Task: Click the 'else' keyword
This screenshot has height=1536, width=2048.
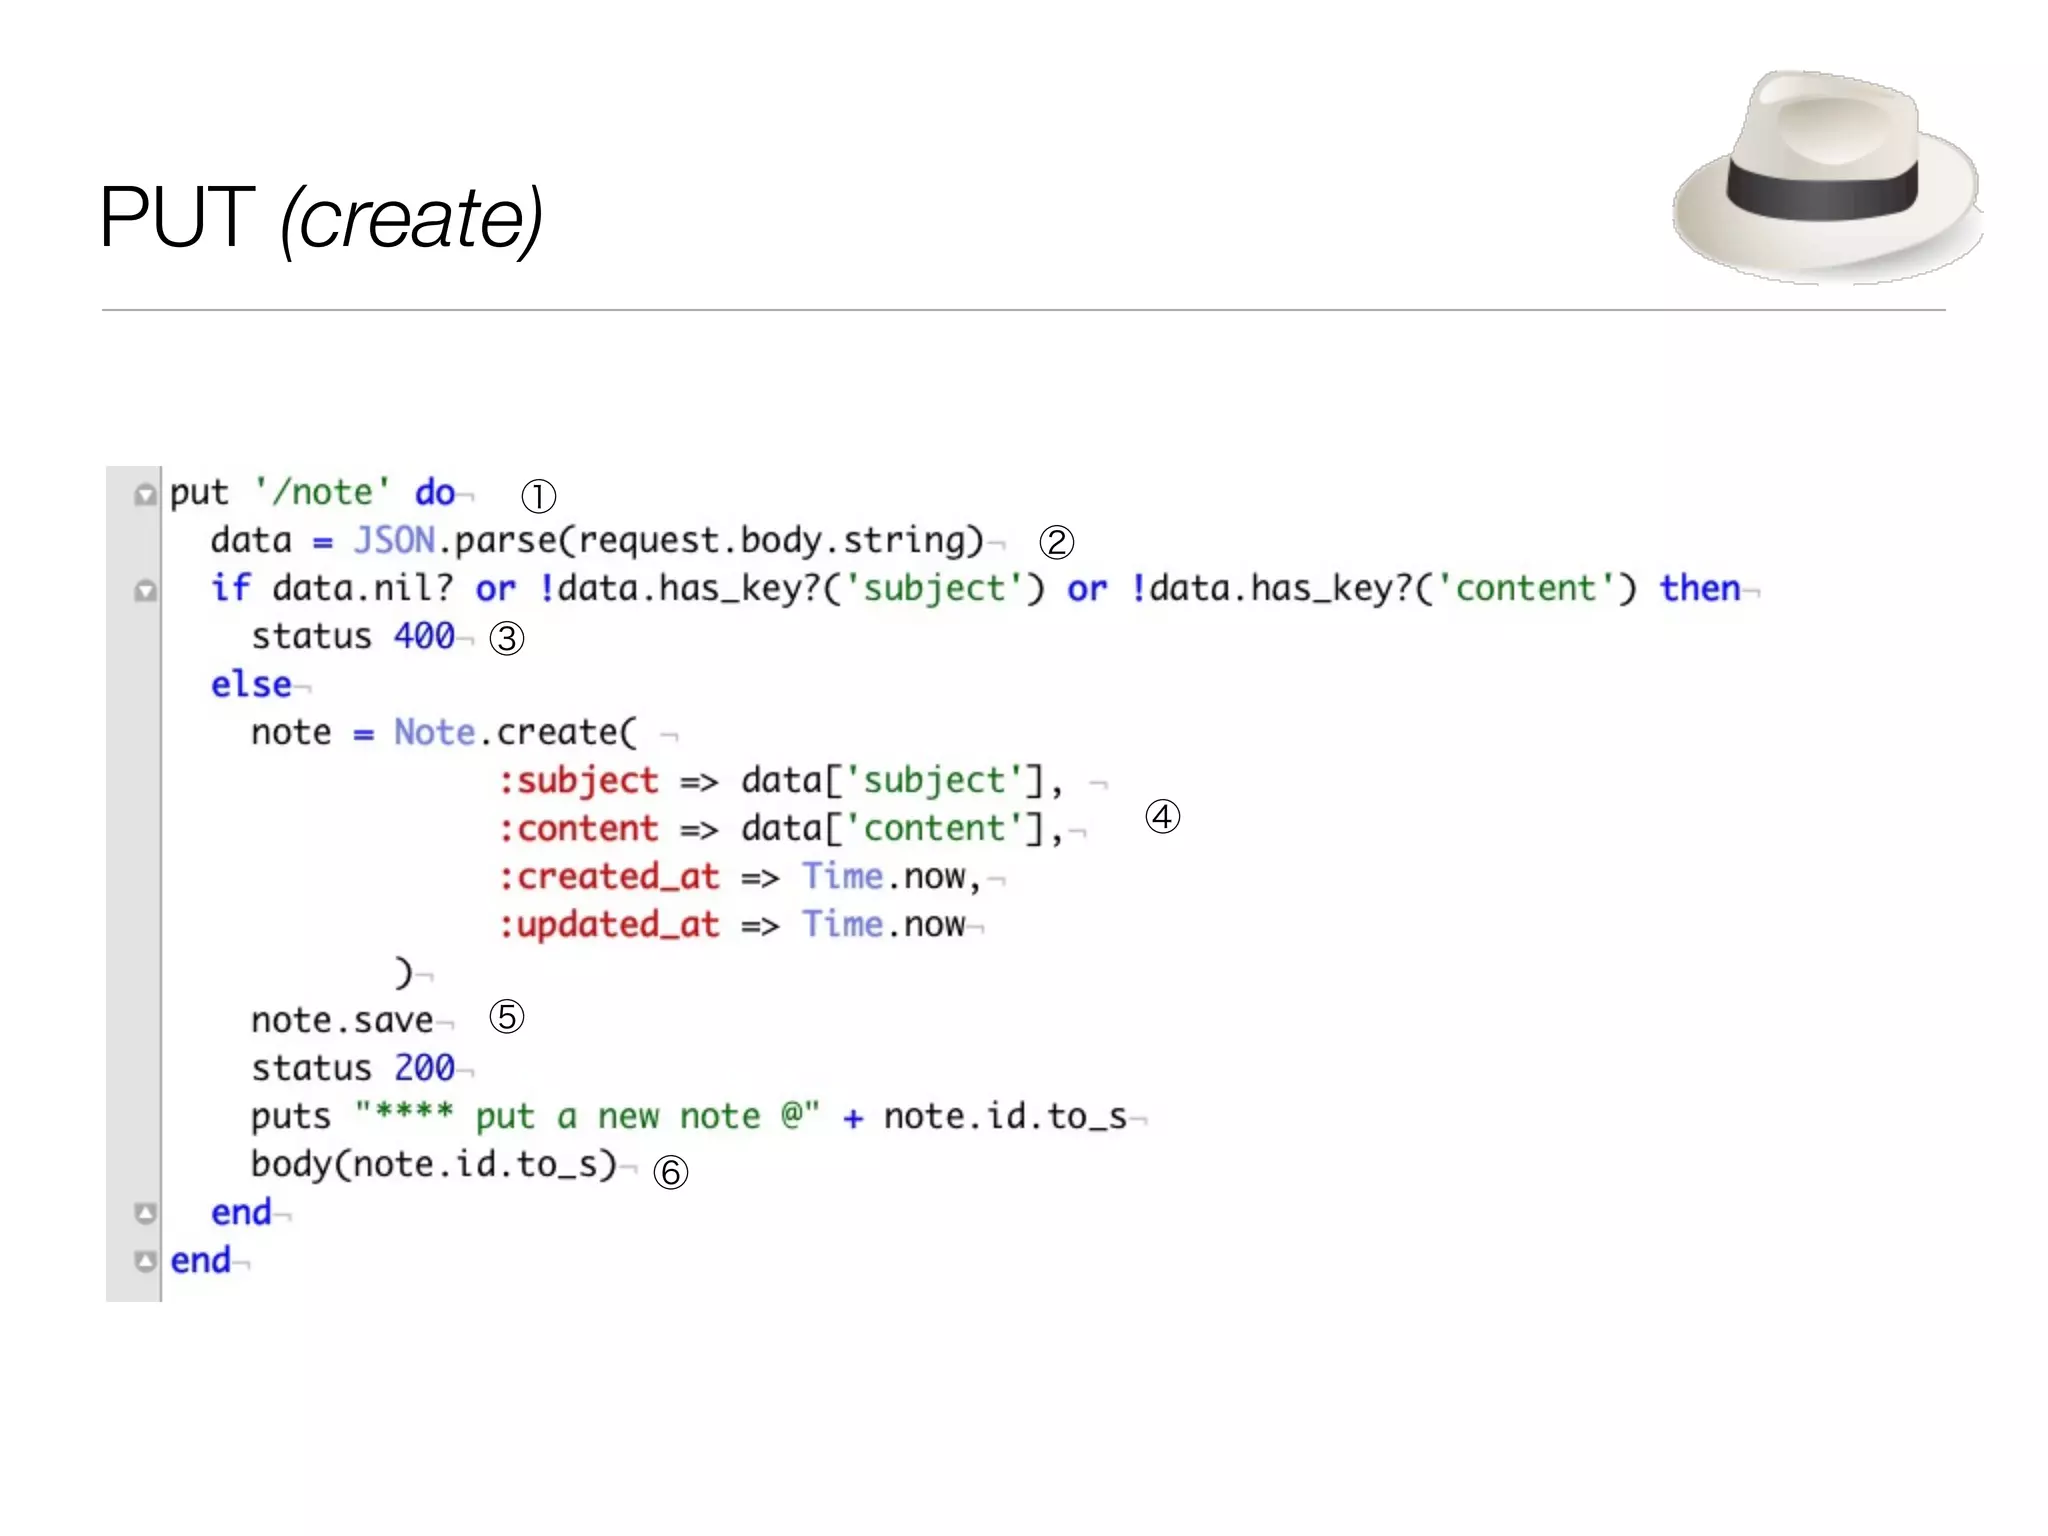Action: tap(251, 685)
